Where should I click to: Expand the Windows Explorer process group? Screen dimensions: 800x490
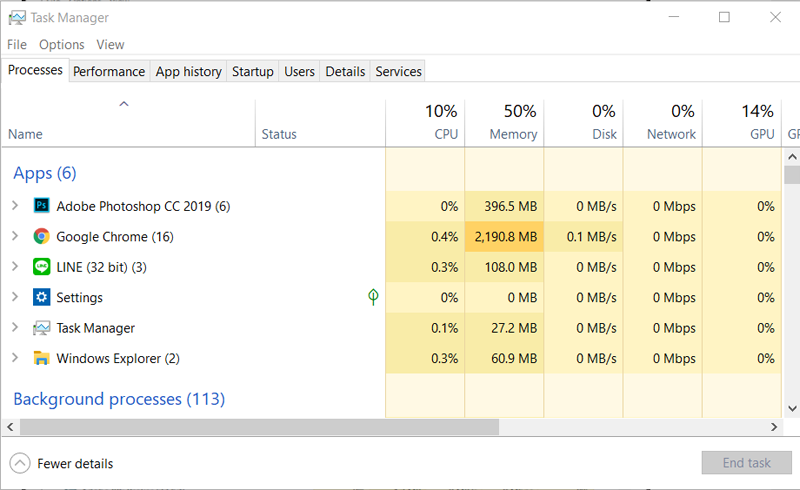15,358
